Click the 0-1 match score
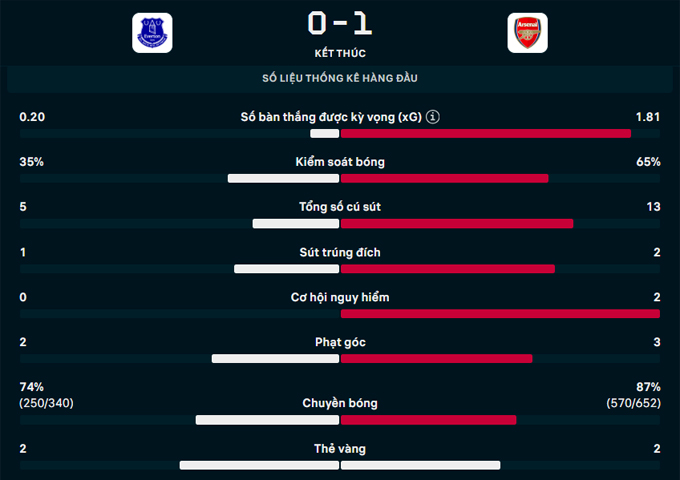This screenshot has height=480, width=680. tap(340, 24)
